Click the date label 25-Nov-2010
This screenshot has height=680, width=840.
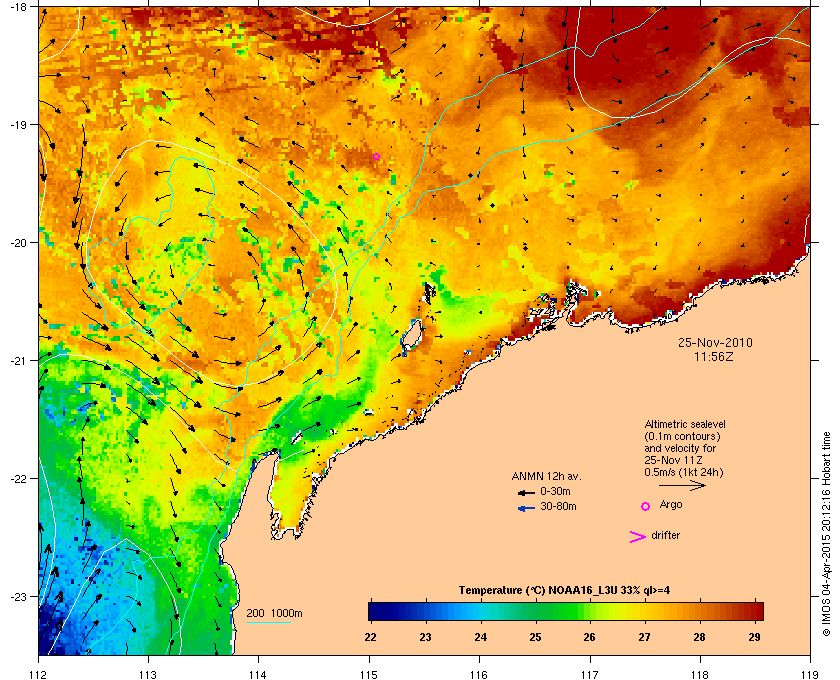[x=715, y=342]
